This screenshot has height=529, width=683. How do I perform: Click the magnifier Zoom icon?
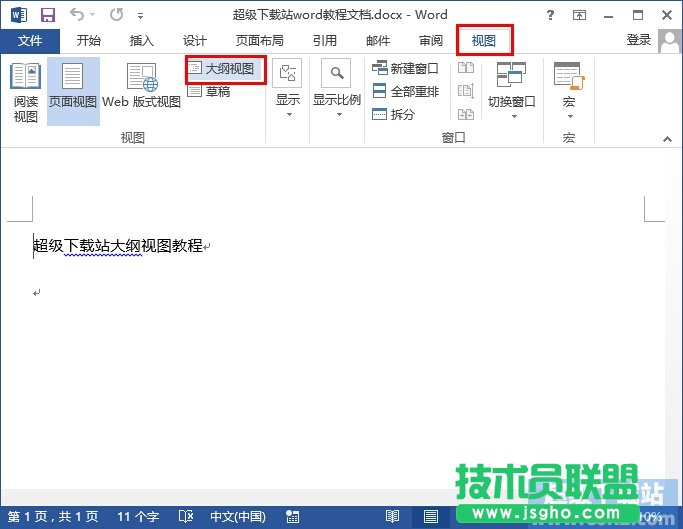[x=336, y=73]
